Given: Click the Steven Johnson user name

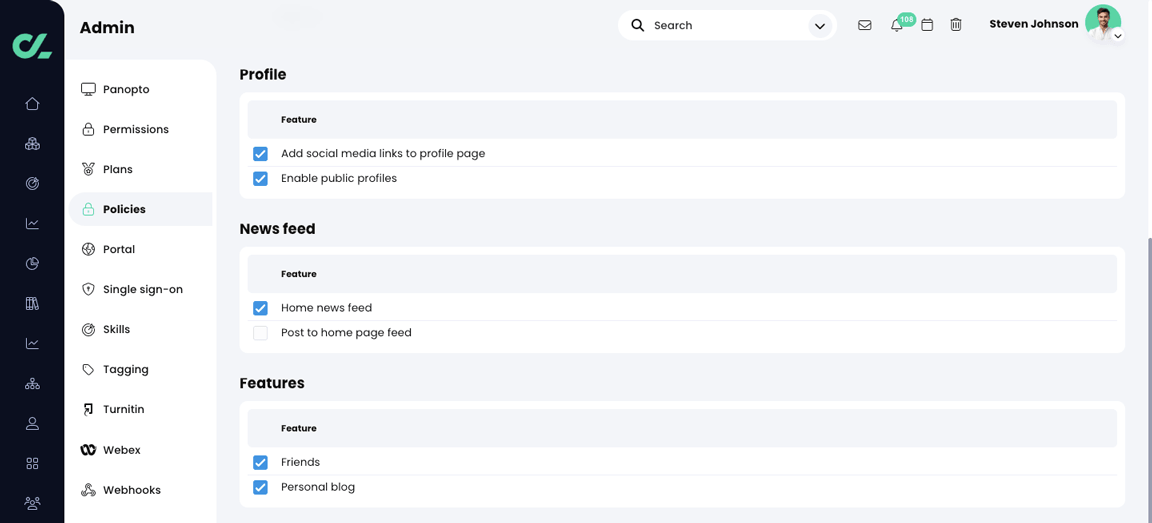Looking at the screenshot, I should (x=1034, y=24).
